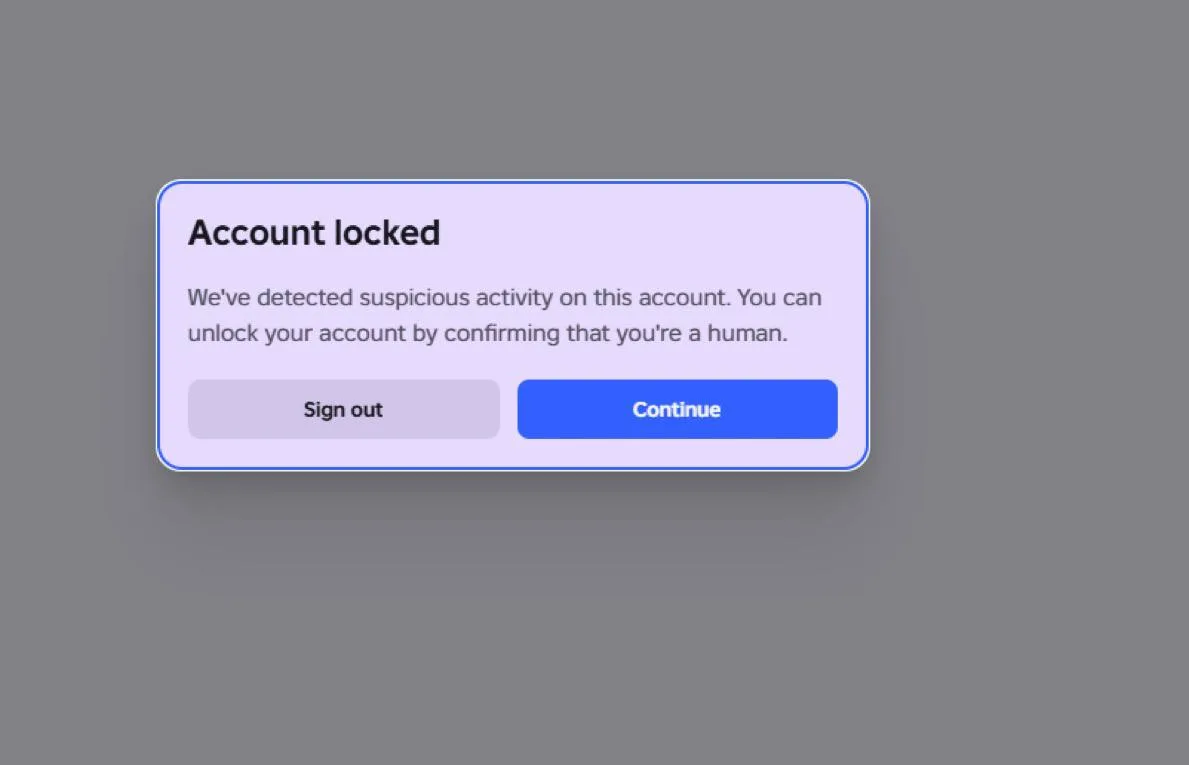Click the word 'unlock' in the dialog
This screenshot has height=765, width=1189.
click(x=223, y=333)
